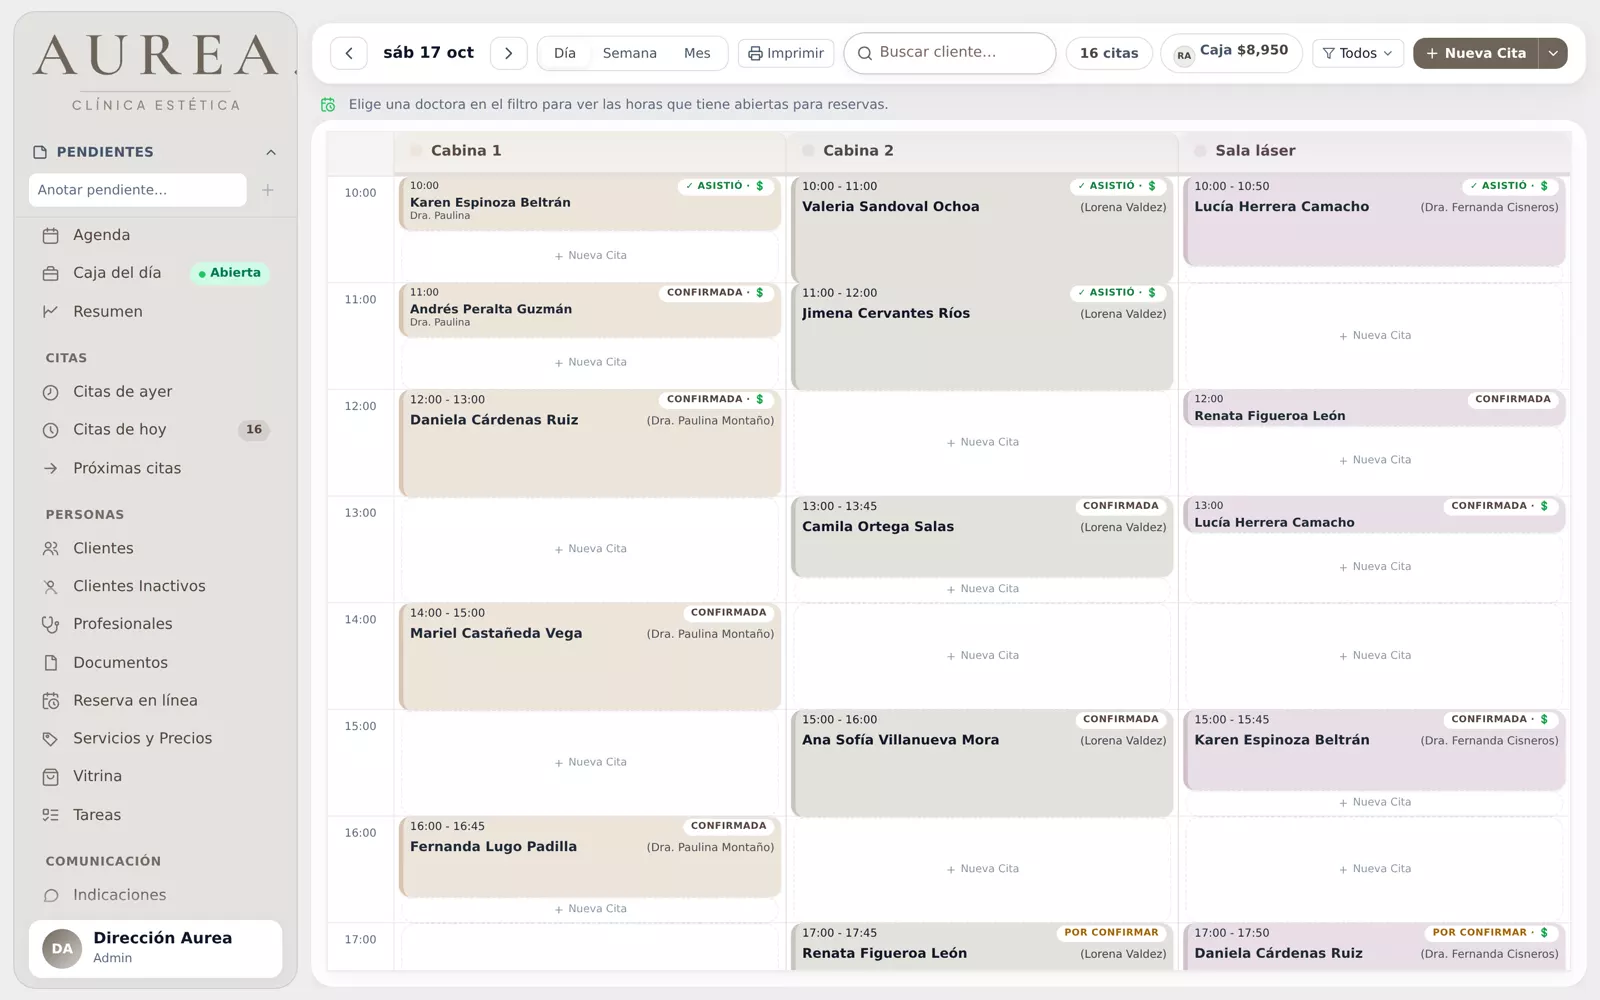Click the Profesionales stethoscope icon
The height and width of the screenshot is (1000, 1600).
tap(51, 625)
